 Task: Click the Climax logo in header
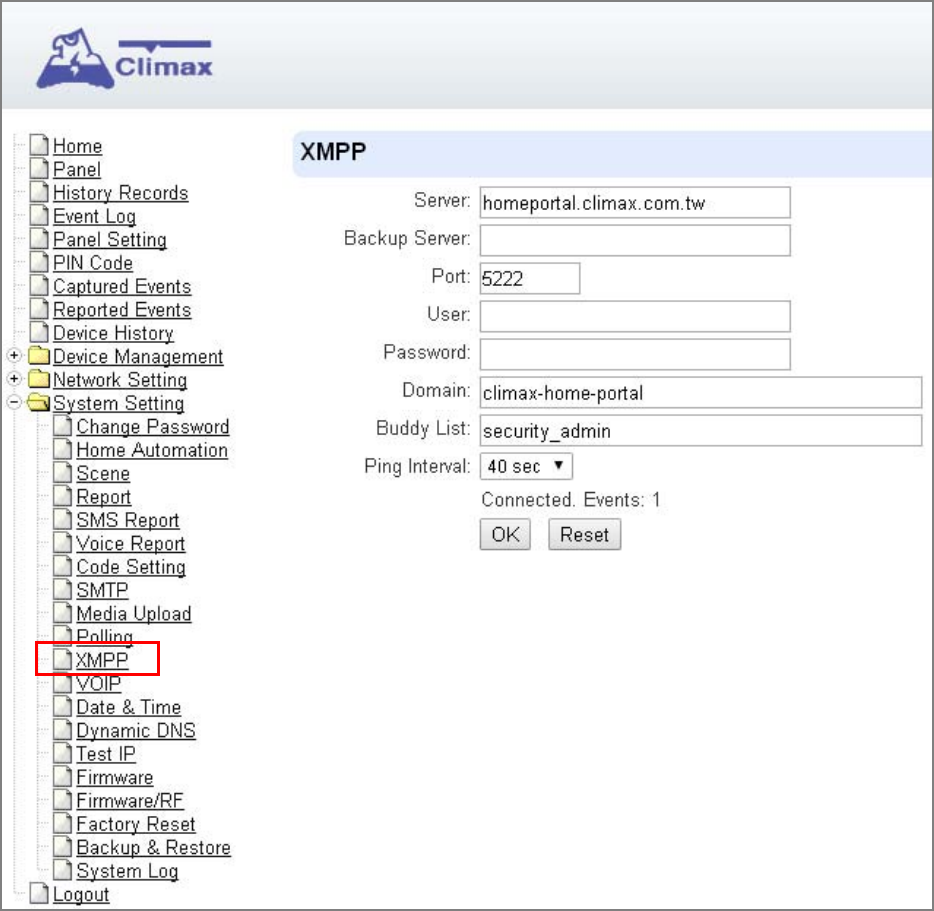(124, 60)
